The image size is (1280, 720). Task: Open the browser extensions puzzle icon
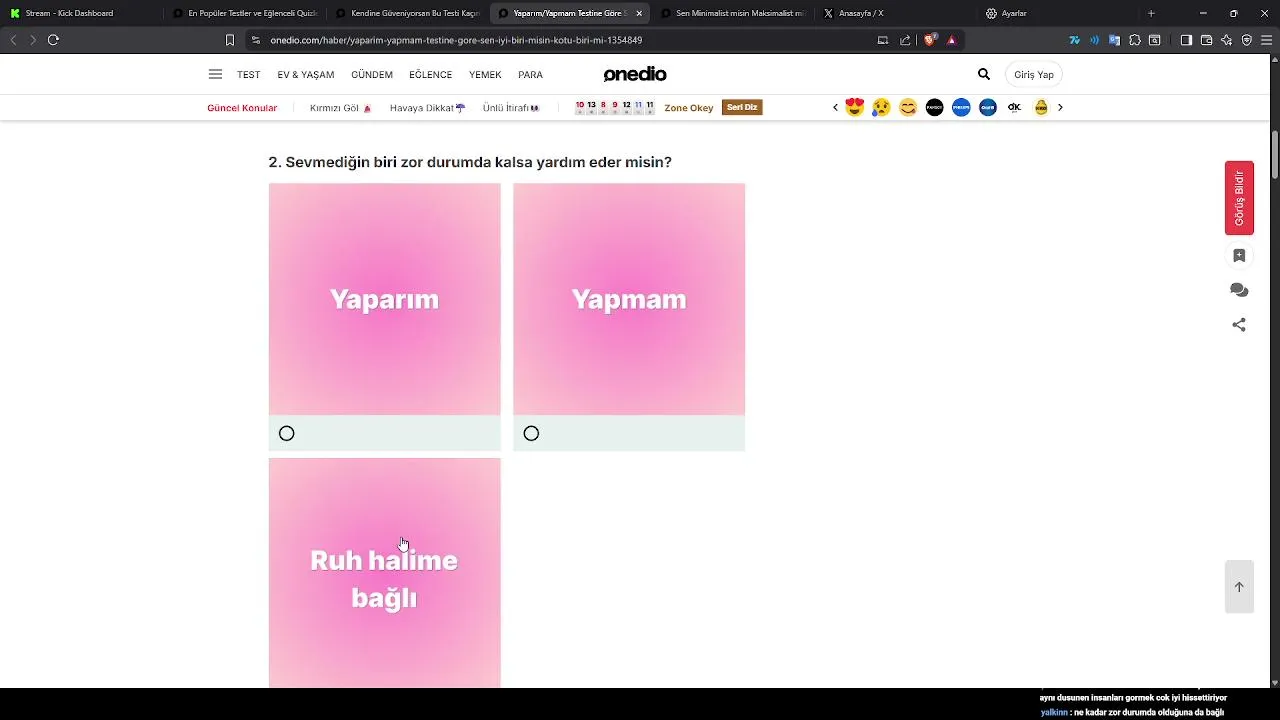point(1135,40)
